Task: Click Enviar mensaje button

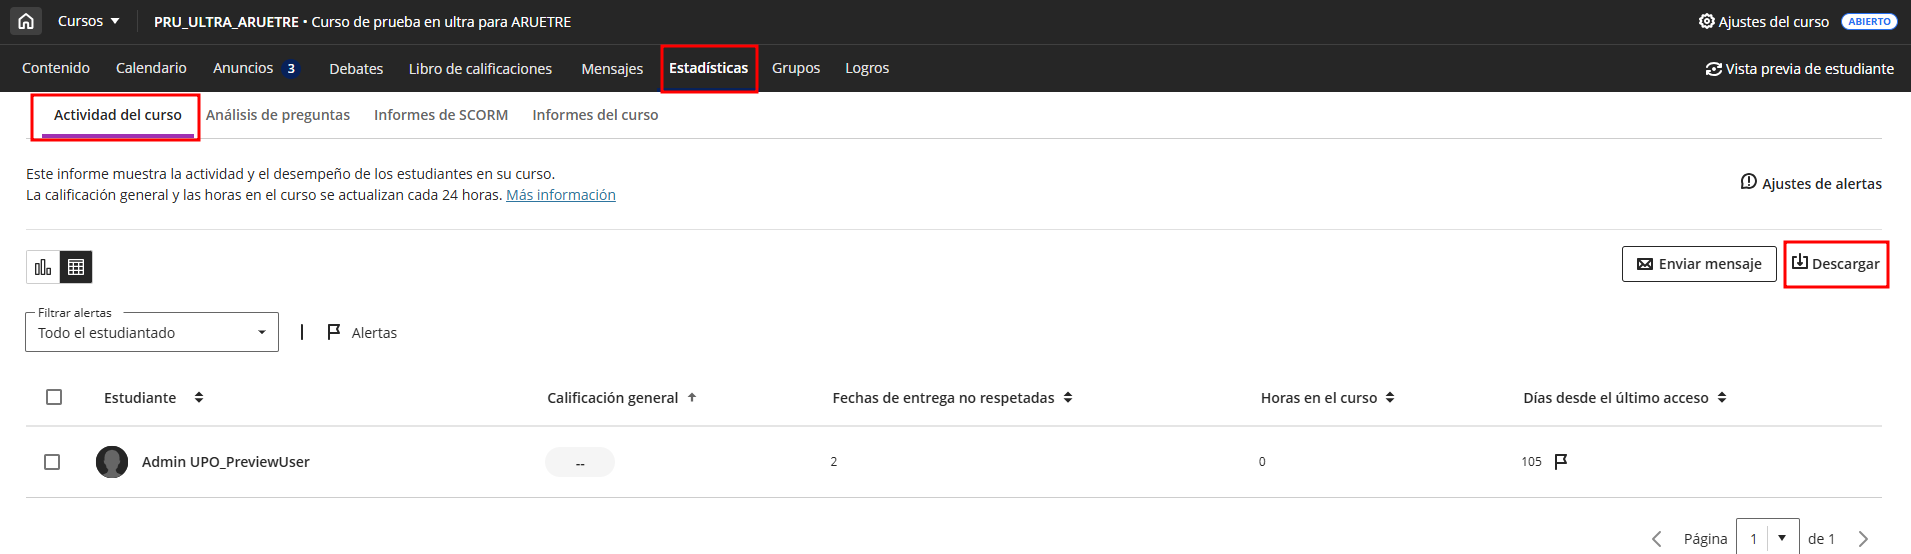Action: 1699,264
